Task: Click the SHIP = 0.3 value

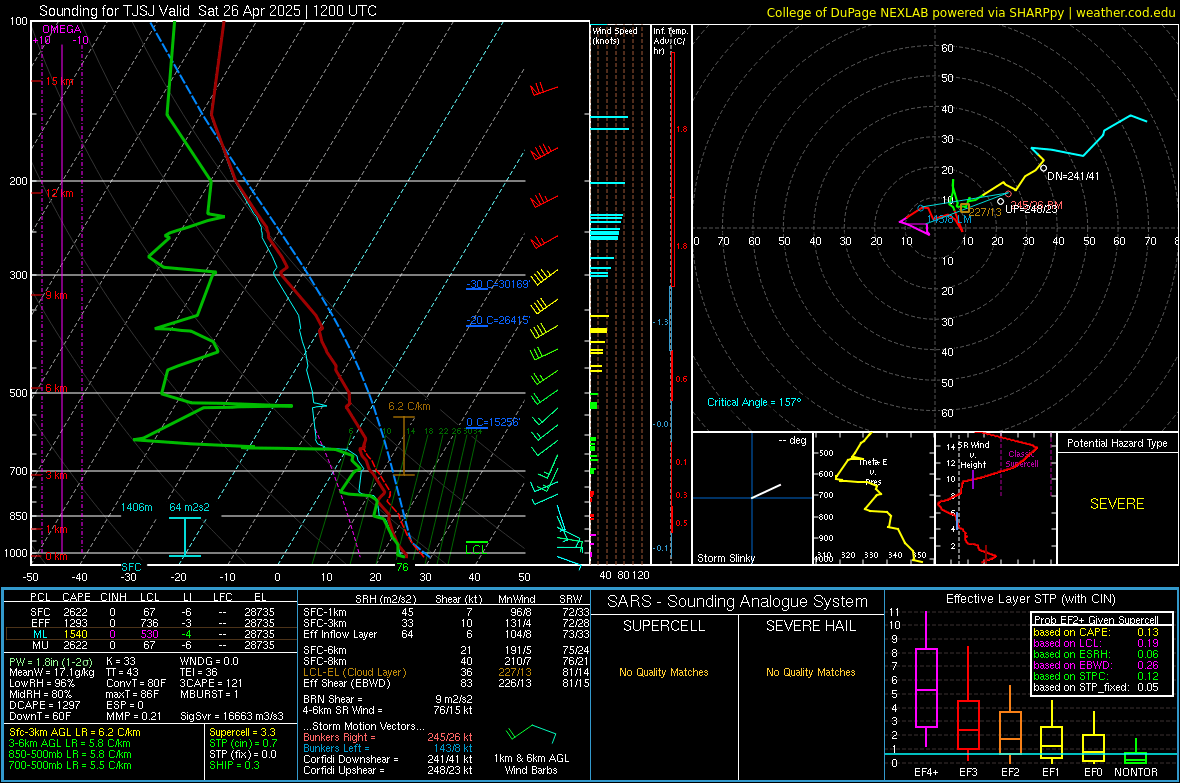Action: [233, 765]
